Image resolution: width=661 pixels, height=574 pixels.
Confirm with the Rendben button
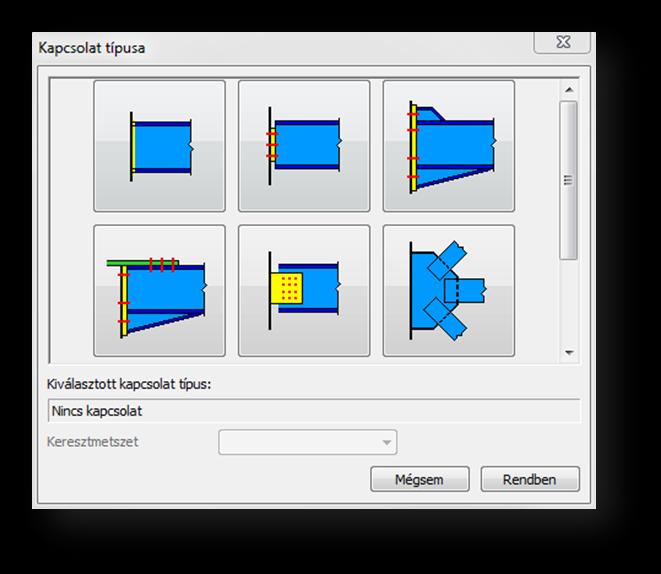coord(530,479)
